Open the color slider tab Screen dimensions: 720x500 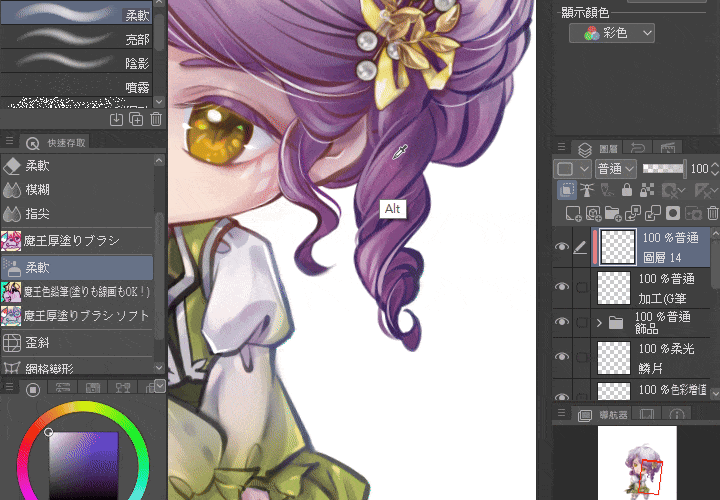pyautogui.click(x=62, y=388)
